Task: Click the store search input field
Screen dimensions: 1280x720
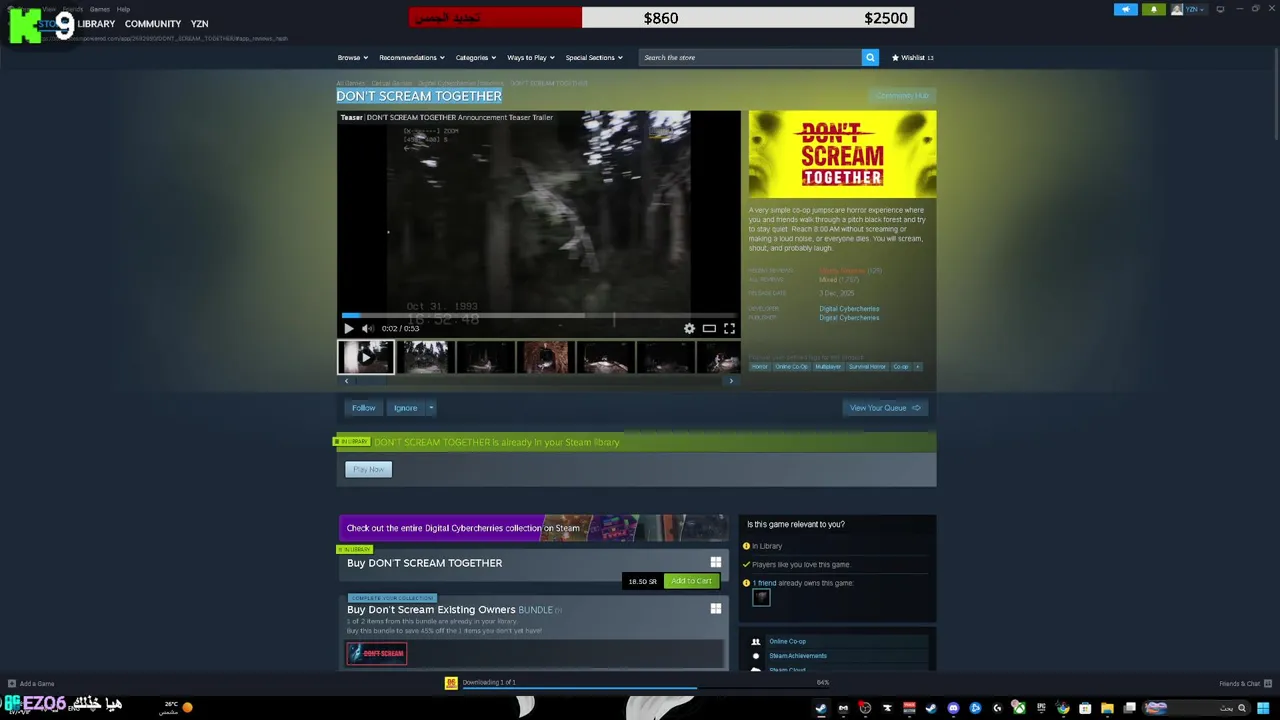Action: [x=750, y=57]
